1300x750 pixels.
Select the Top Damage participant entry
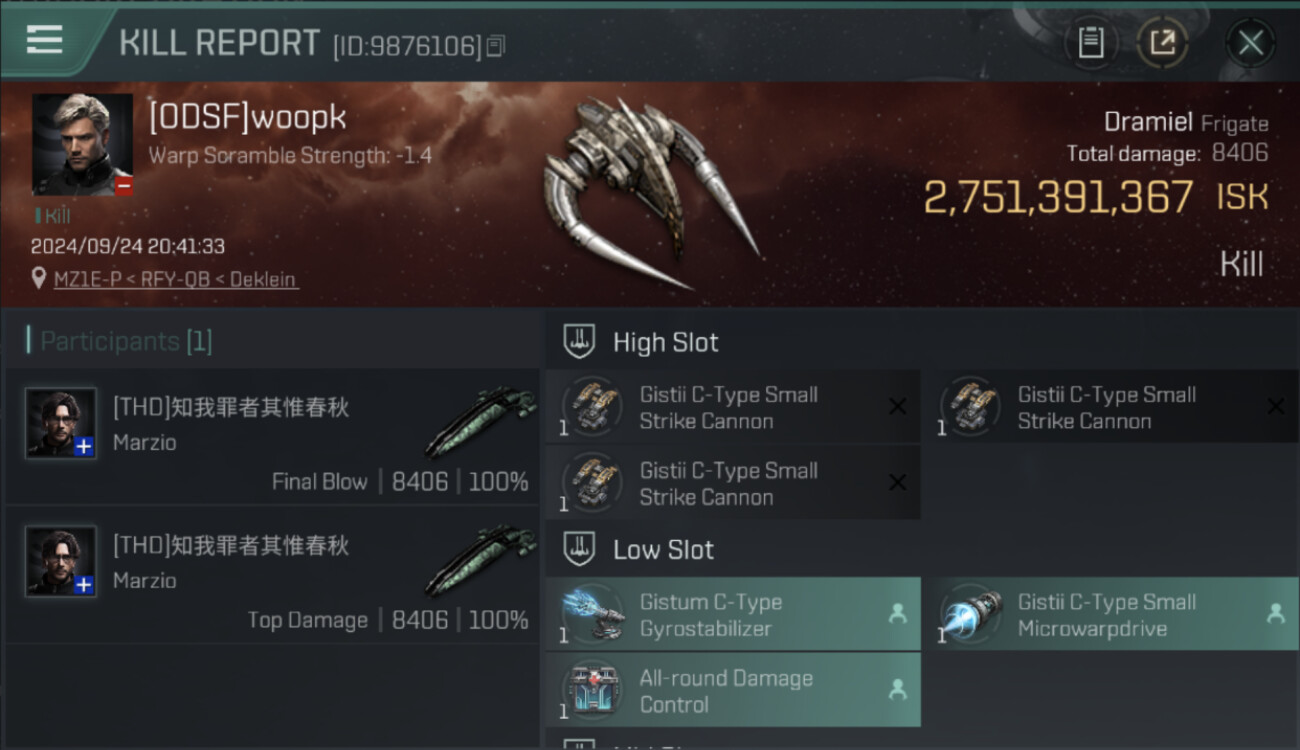click(272, 575)
